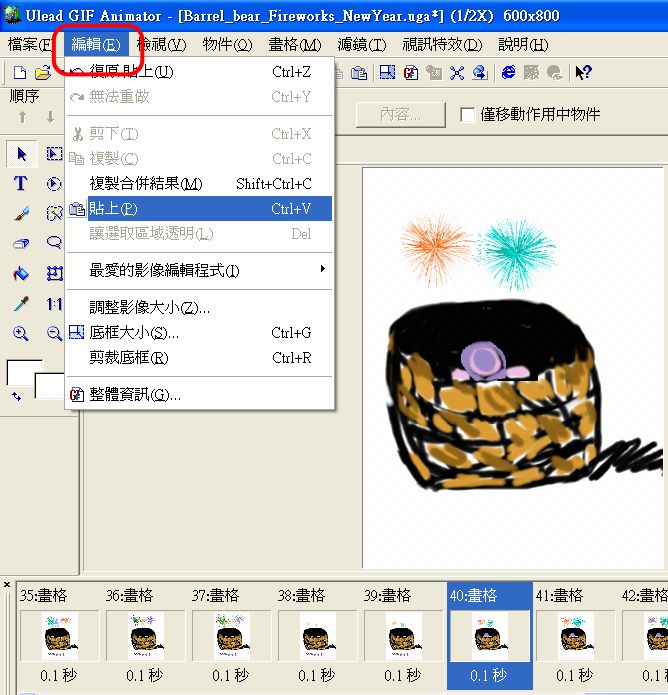Select the eyedropper tool
668x695 pixels.
(21, 304)
